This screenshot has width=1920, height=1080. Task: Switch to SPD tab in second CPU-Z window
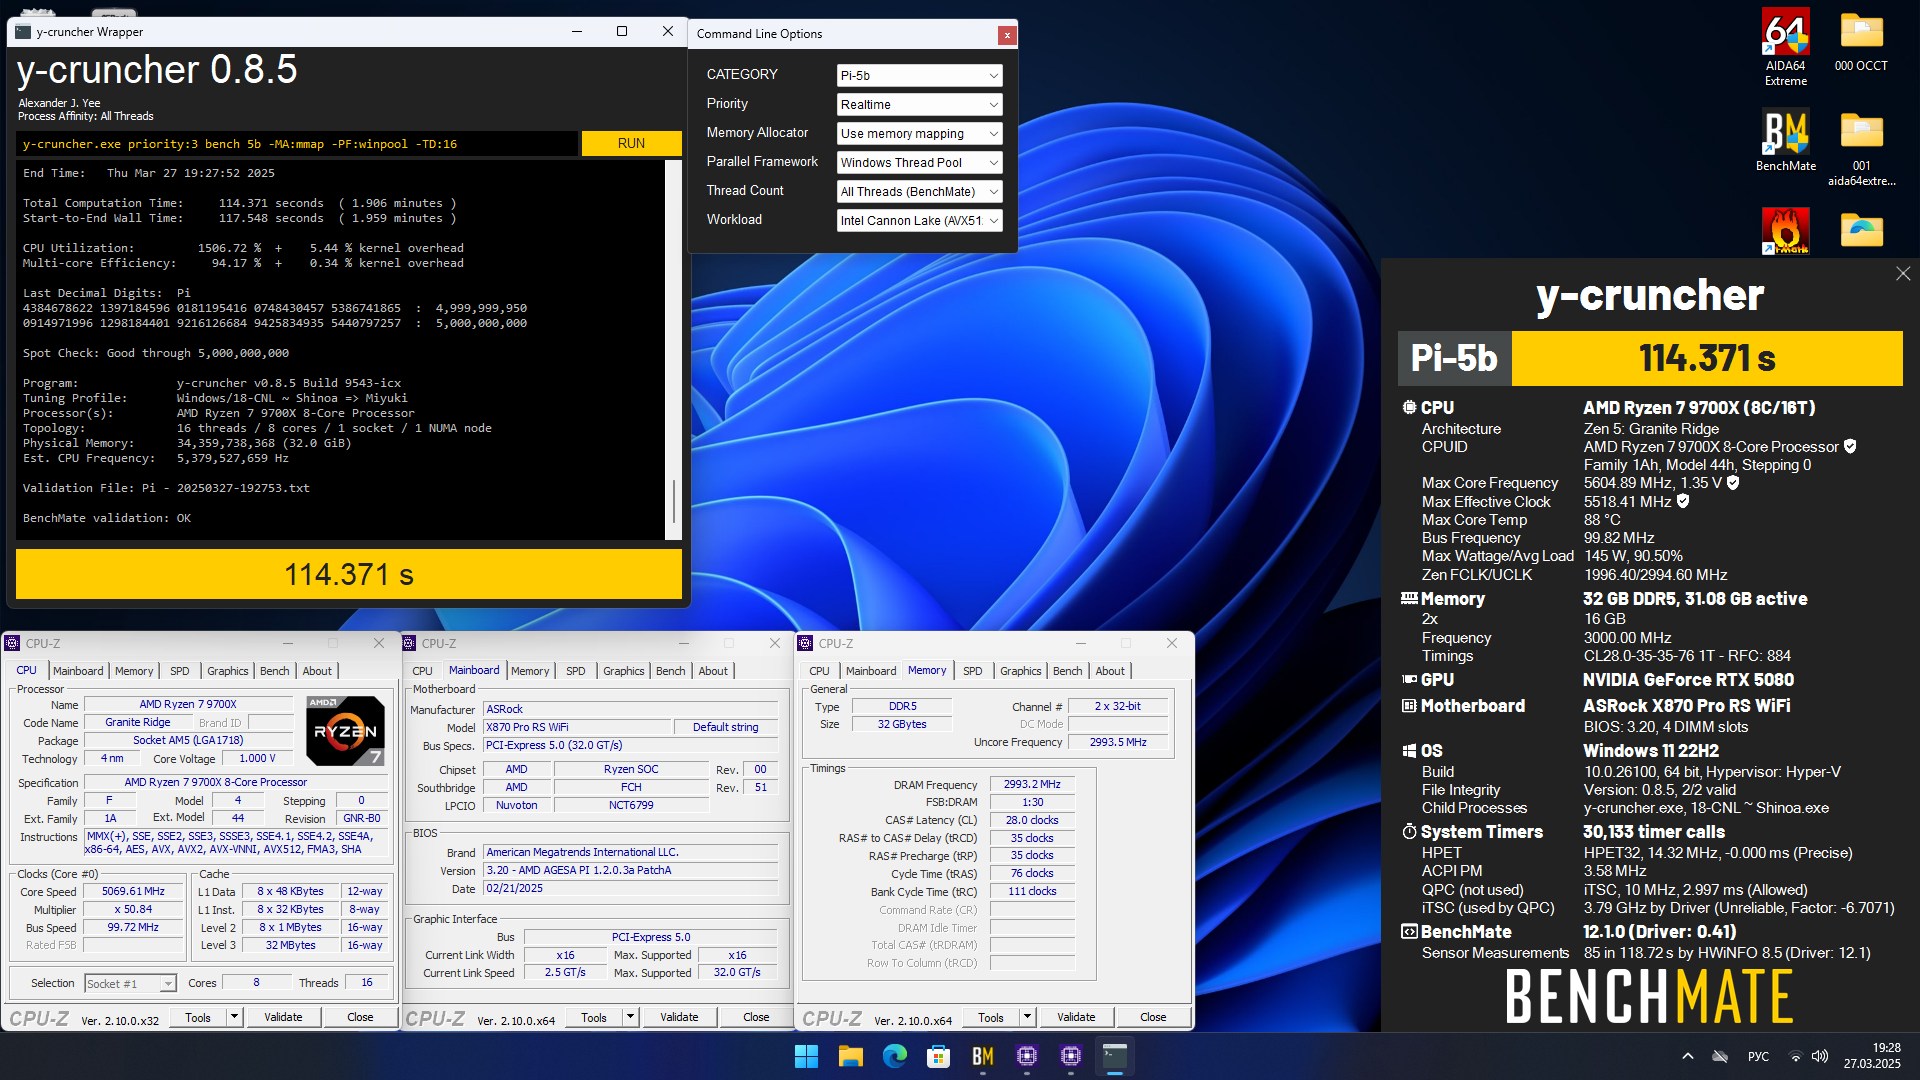pos(576,671)
